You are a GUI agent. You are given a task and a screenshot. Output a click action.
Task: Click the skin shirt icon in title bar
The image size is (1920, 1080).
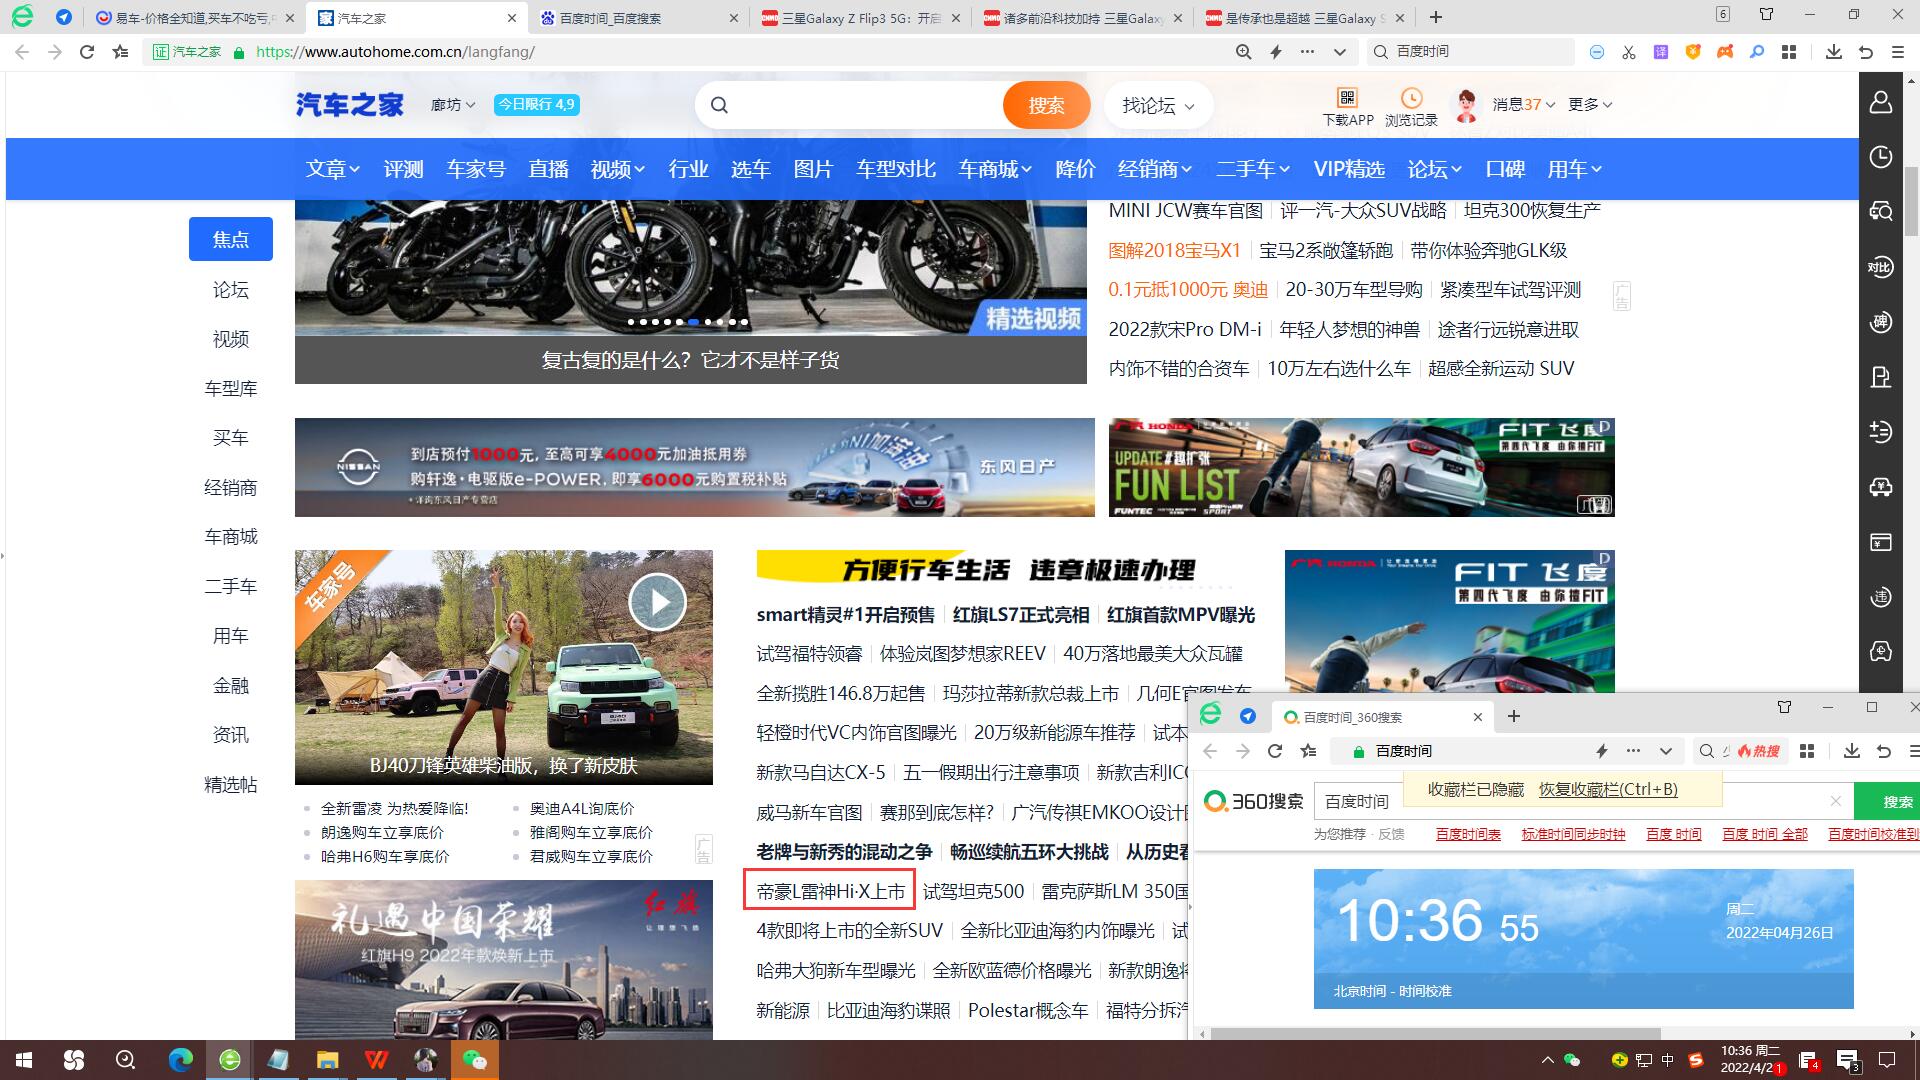pos(1766,15)
